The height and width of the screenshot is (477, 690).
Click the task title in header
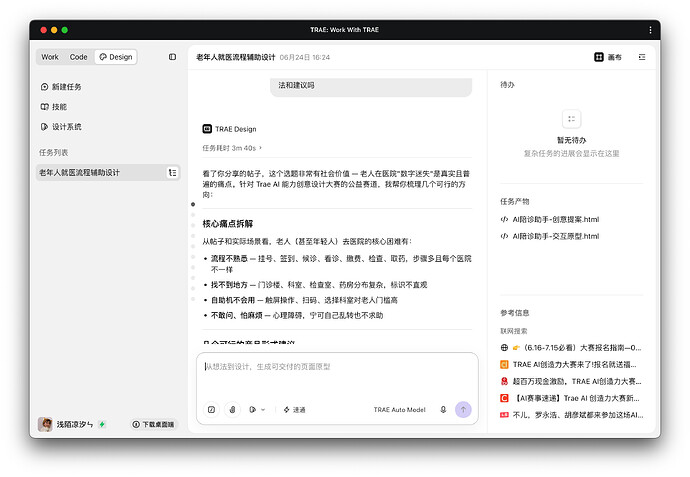point(235,57)
